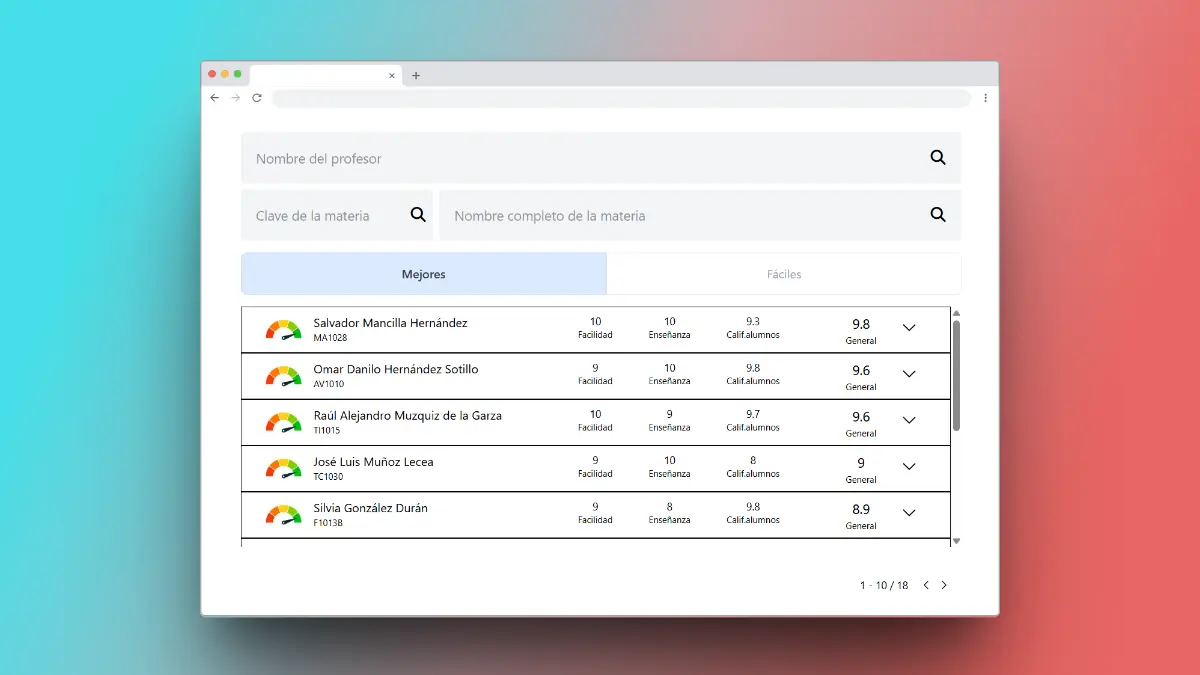Click search icon in Clave de la materia field

click(x=418, y=215)
